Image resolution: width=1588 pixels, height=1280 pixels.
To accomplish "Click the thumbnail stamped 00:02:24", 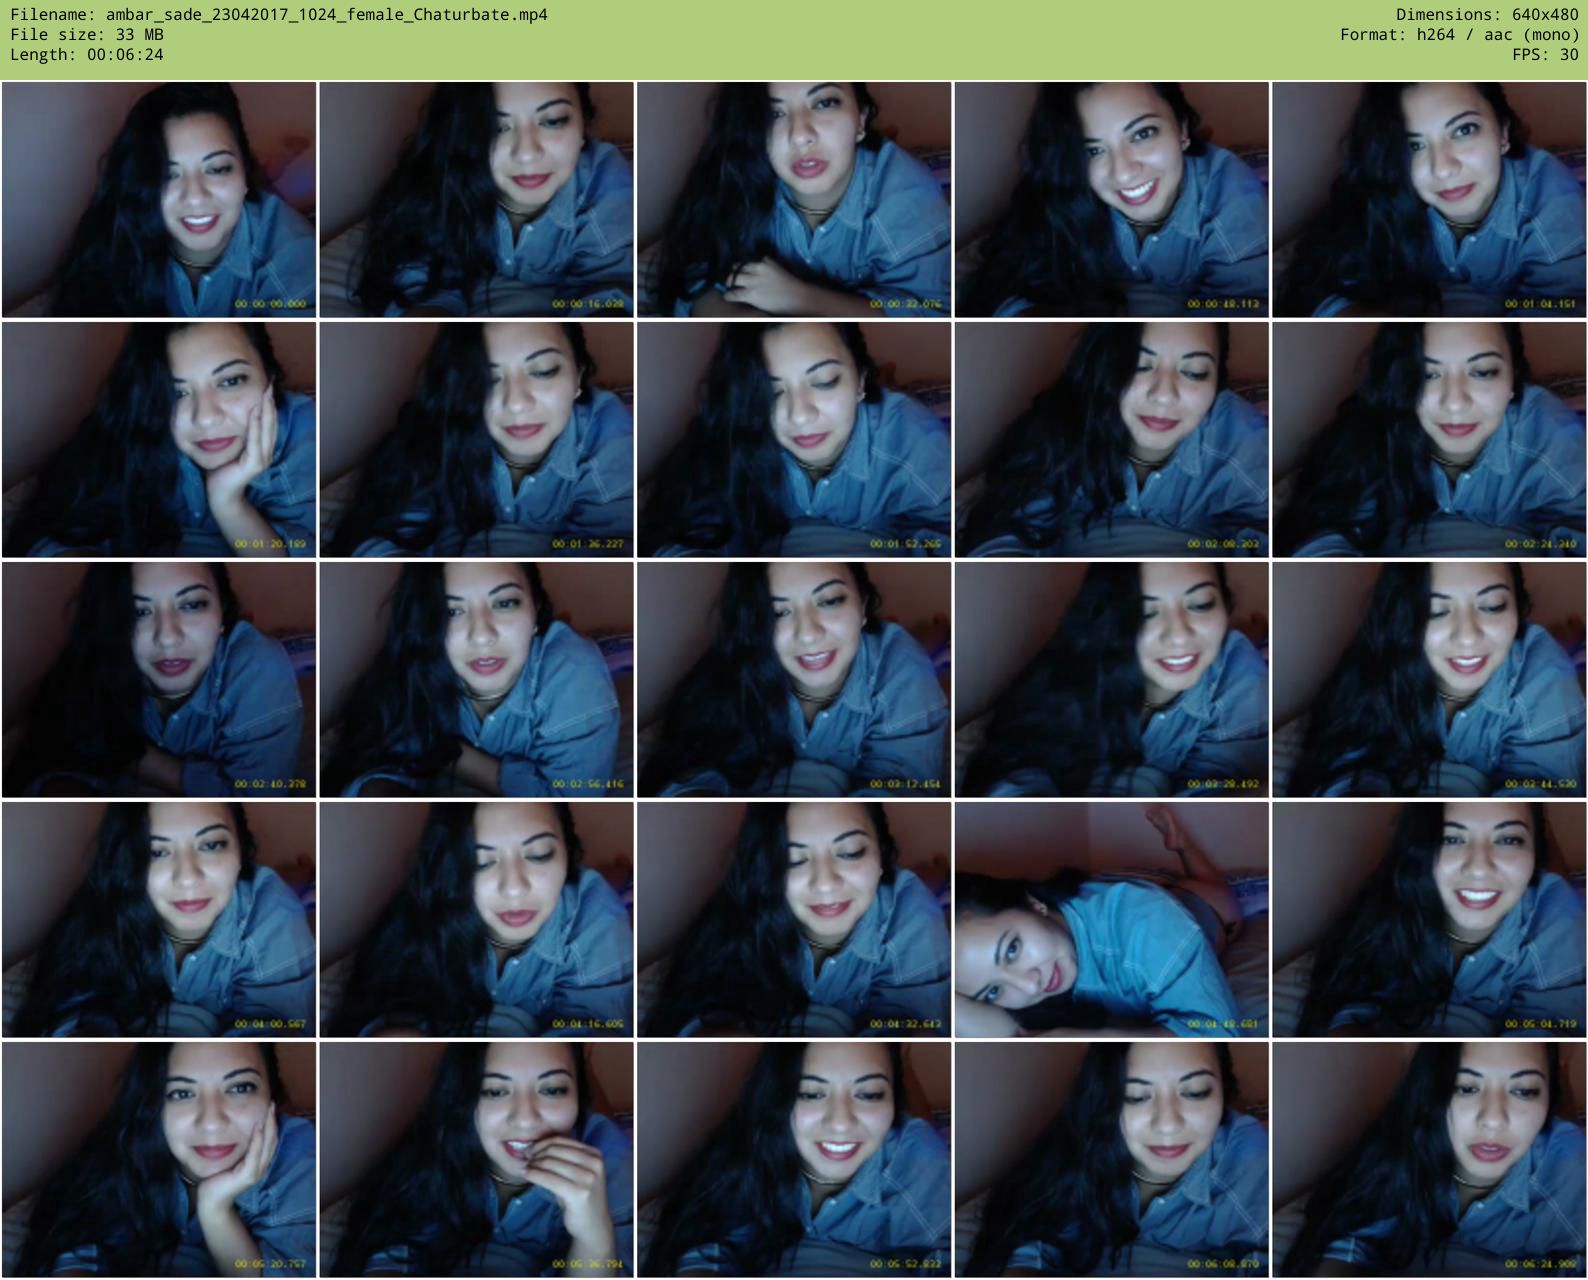I will click(1429, 440).
